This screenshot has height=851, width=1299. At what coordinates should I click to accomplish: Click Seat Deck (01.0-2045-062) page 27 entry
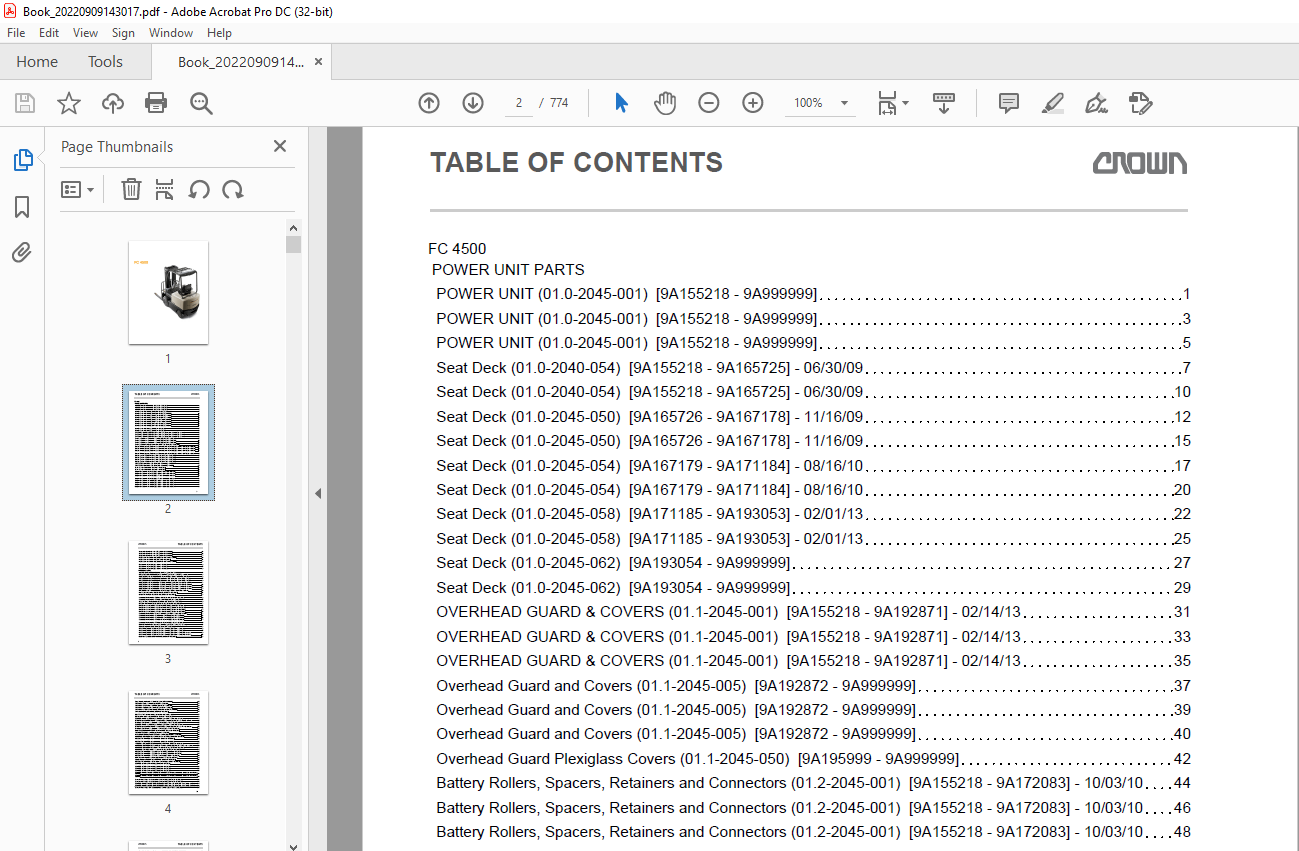[x=813, y=563]
